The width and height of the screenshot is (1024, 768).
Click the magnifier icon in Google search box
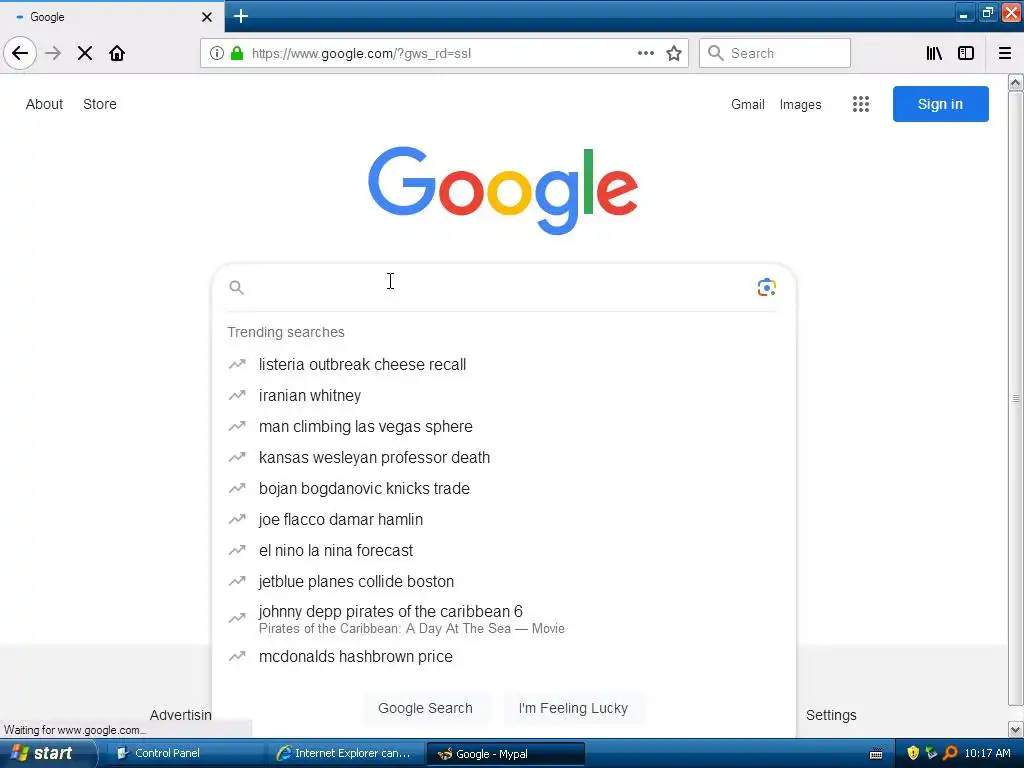[236, 287]
